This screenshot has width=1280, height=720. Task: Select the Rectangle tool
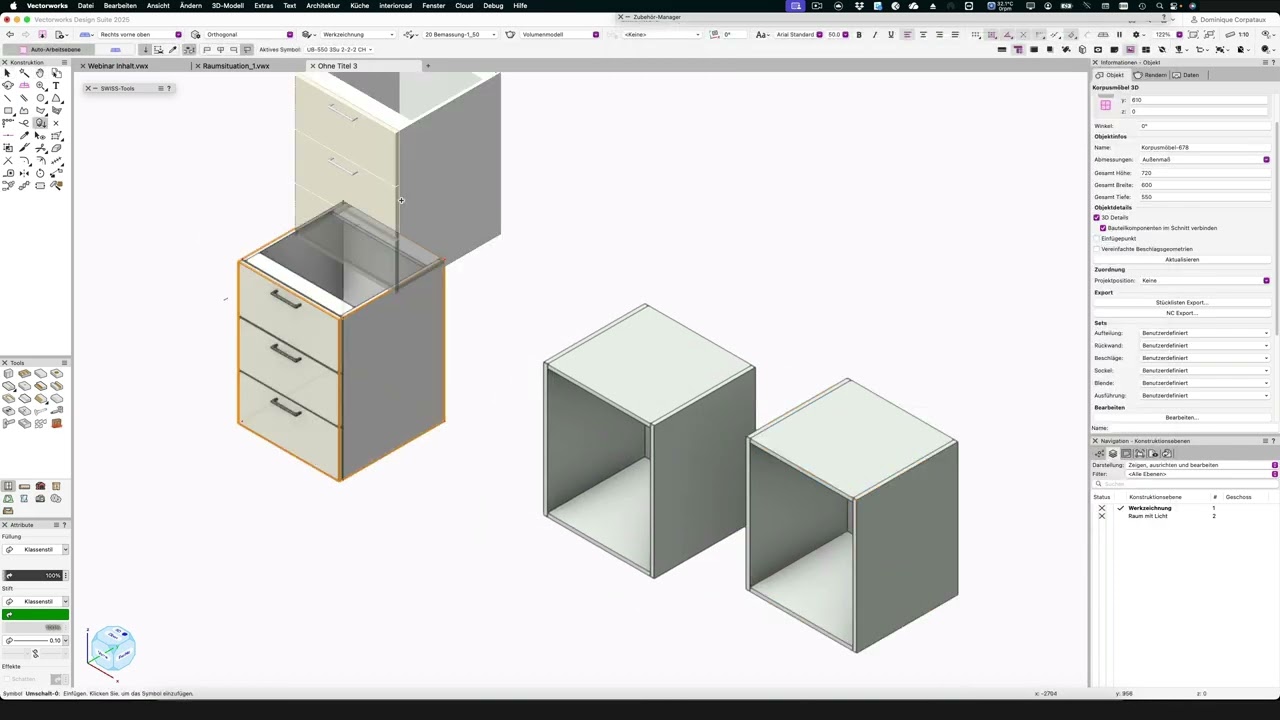tap(8, 111)
